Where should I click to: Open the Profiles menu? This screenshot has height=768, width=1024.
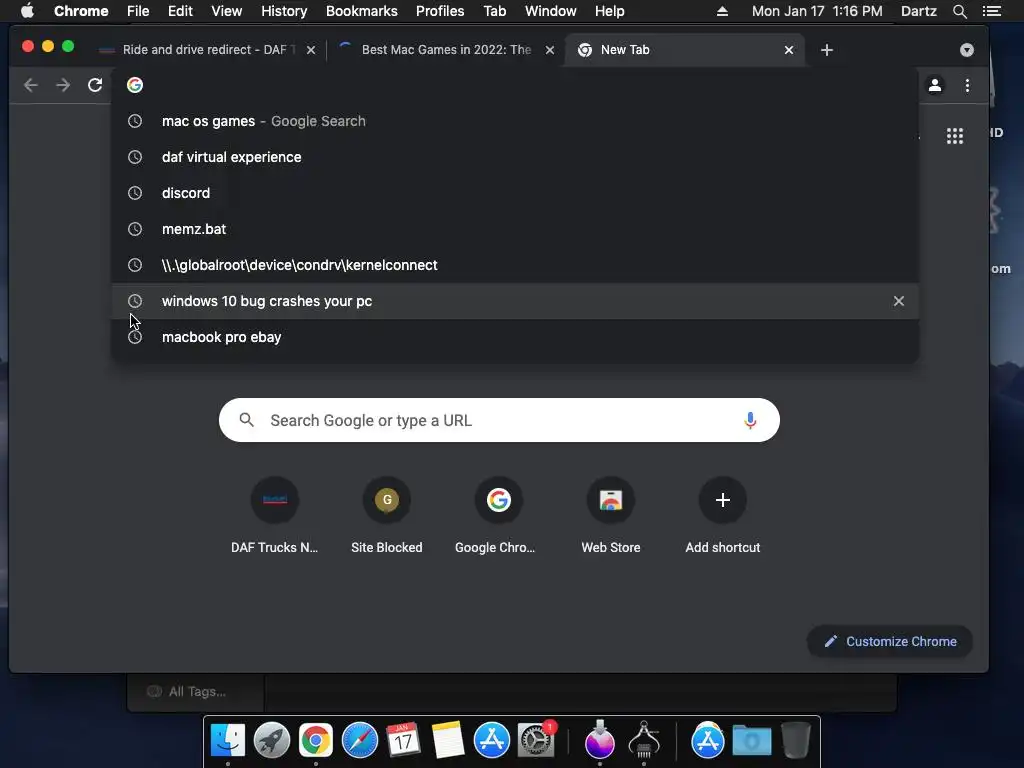point(440,11)
